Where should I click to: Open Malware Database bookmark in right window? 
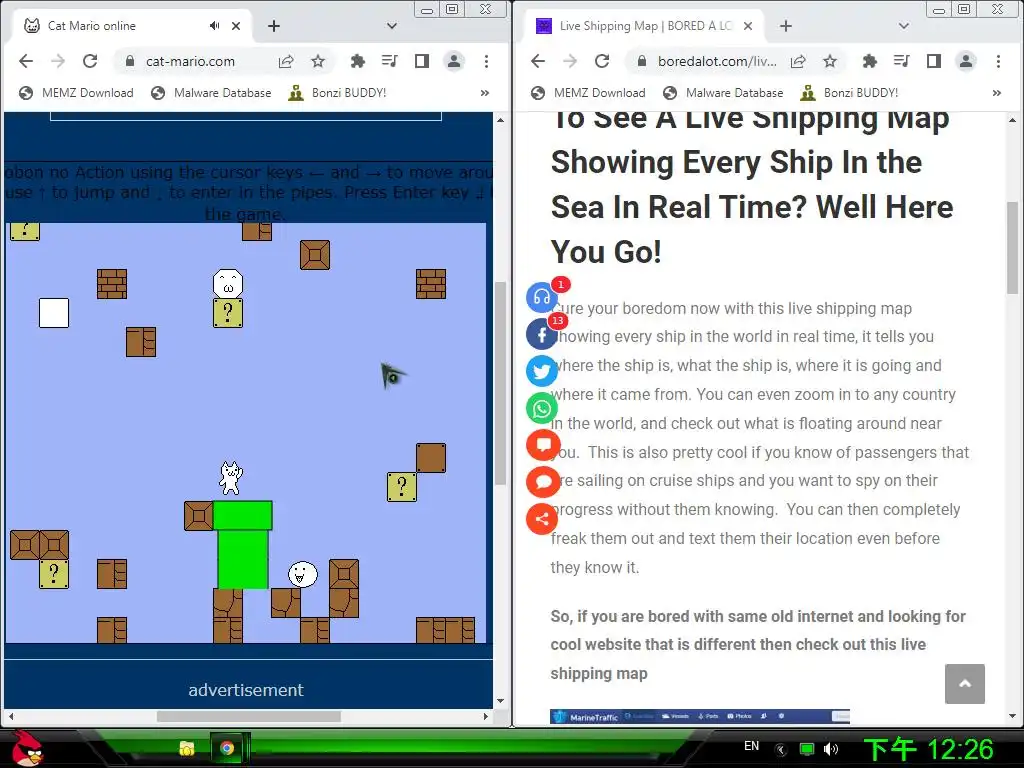[723, 93]
